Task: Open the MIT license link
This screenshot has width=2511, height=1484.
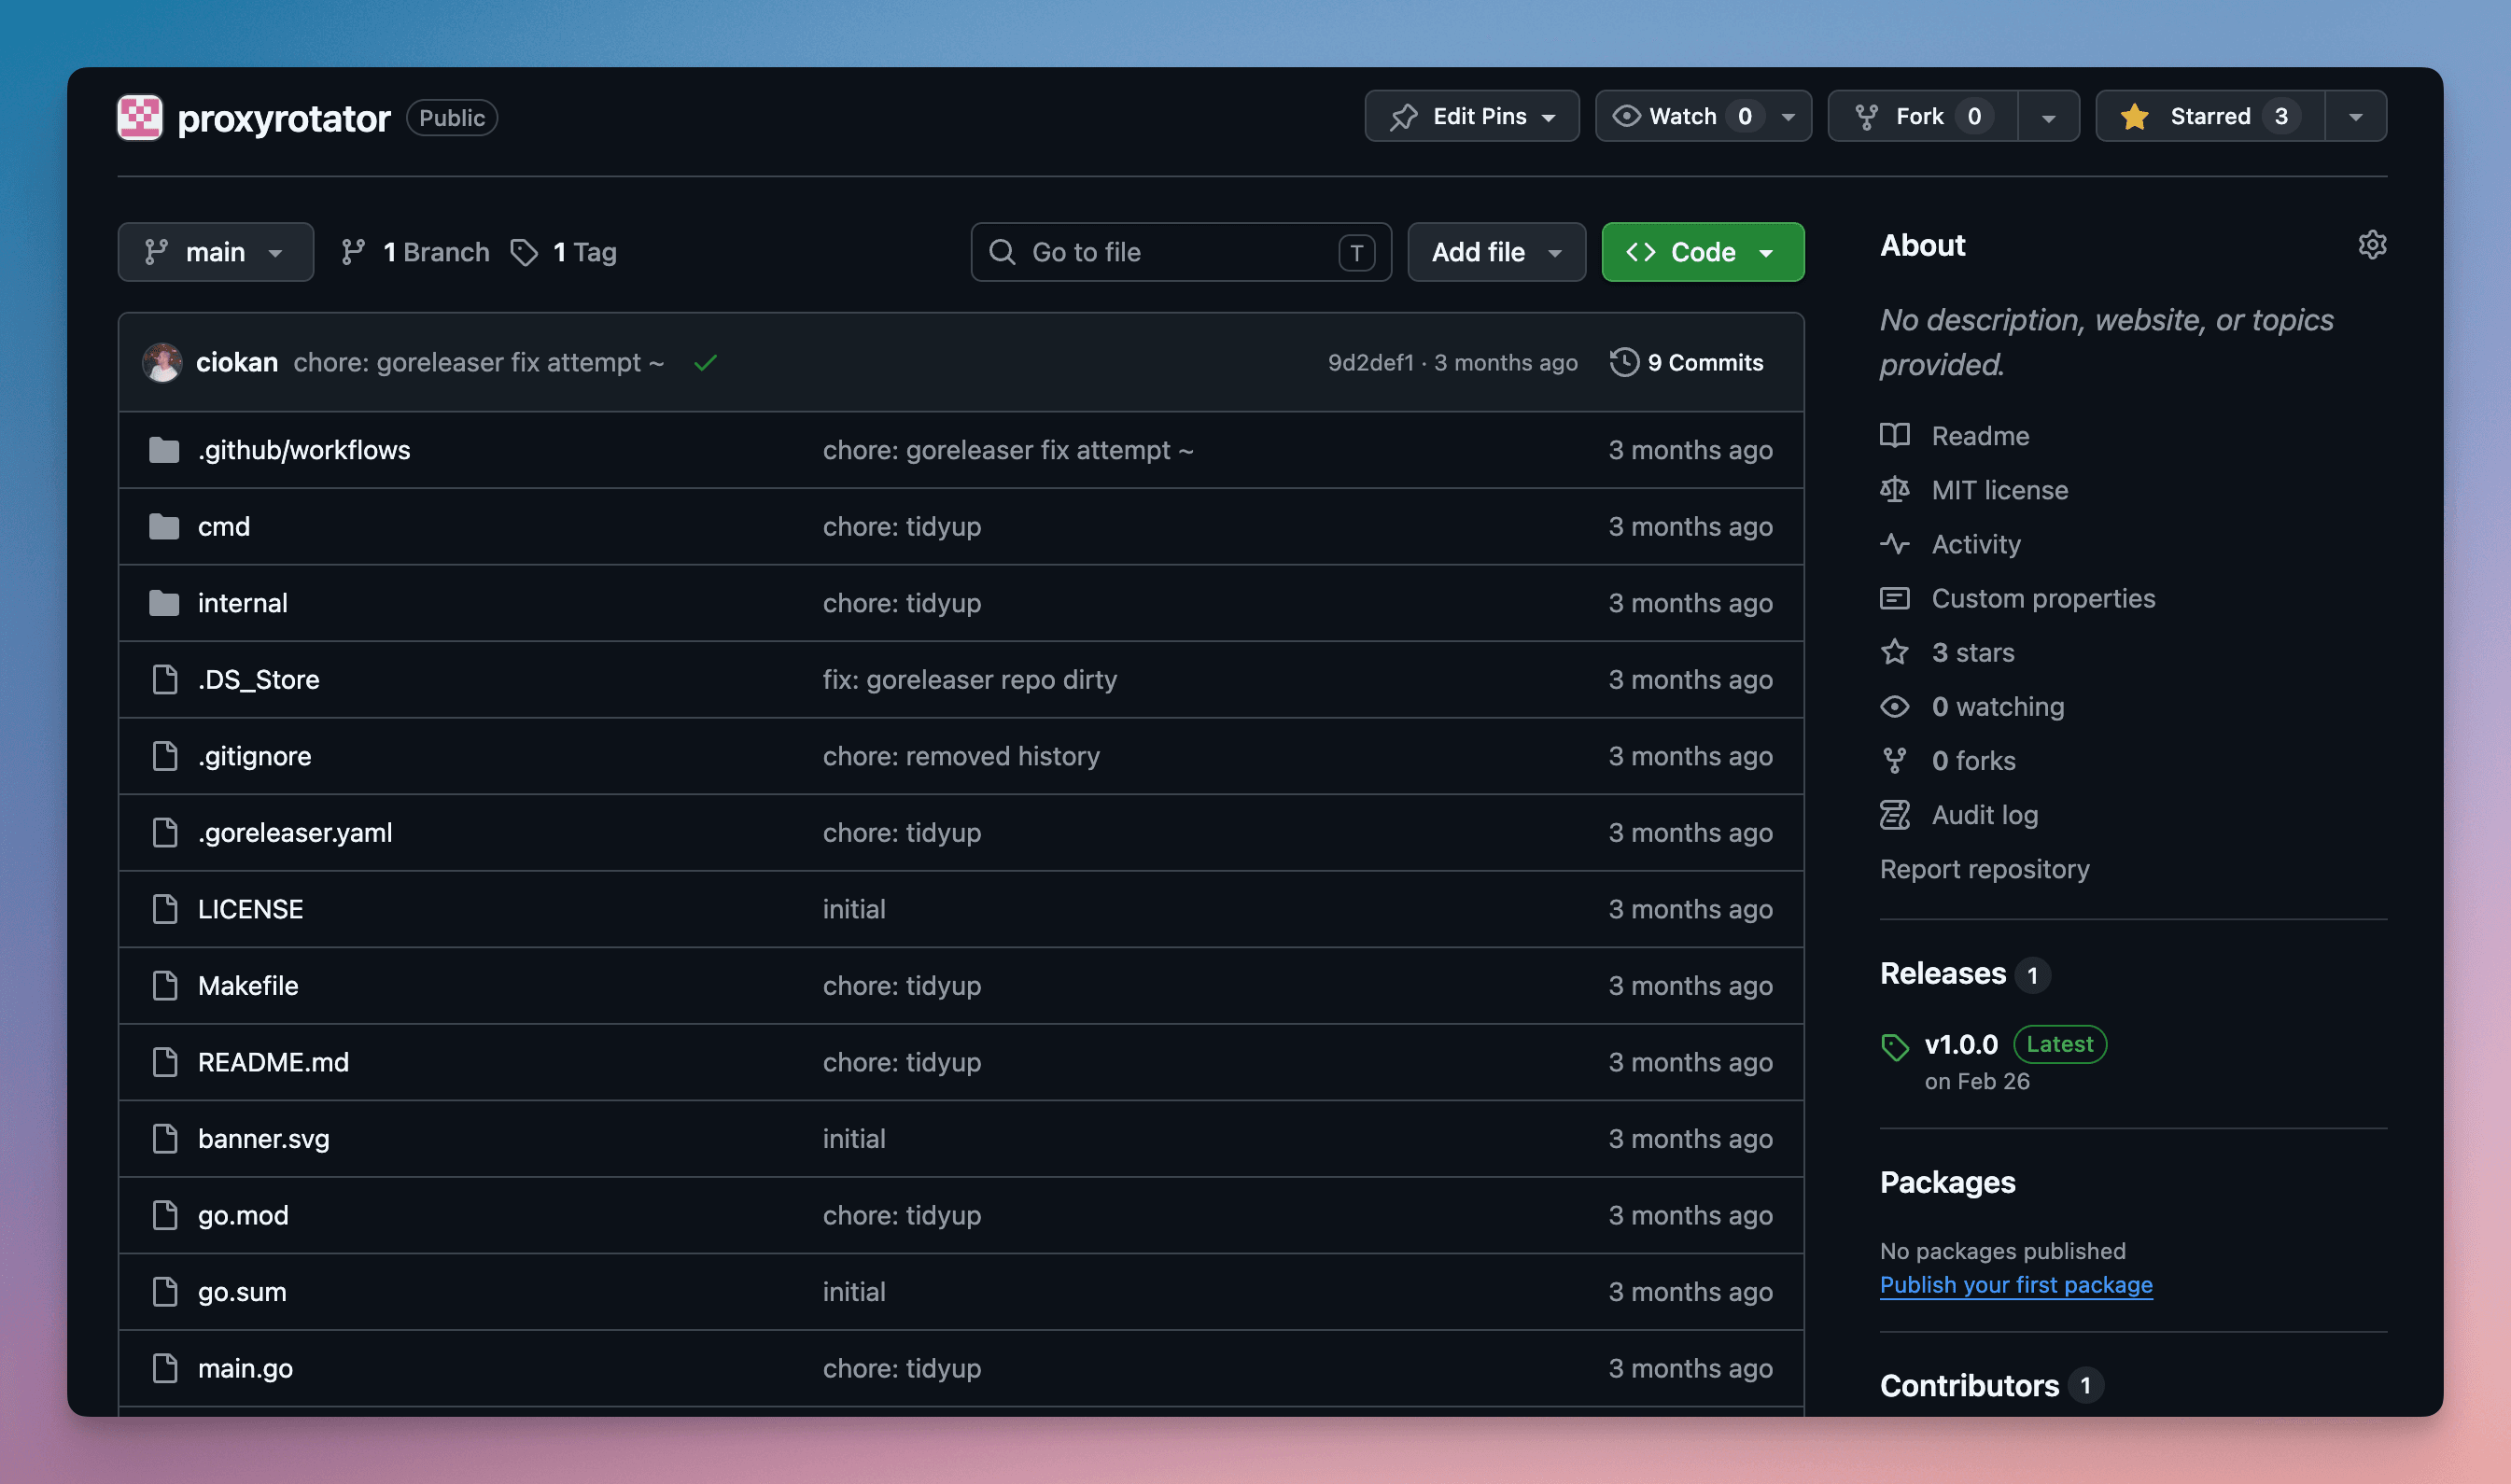Action: (x=2000, y=490)
